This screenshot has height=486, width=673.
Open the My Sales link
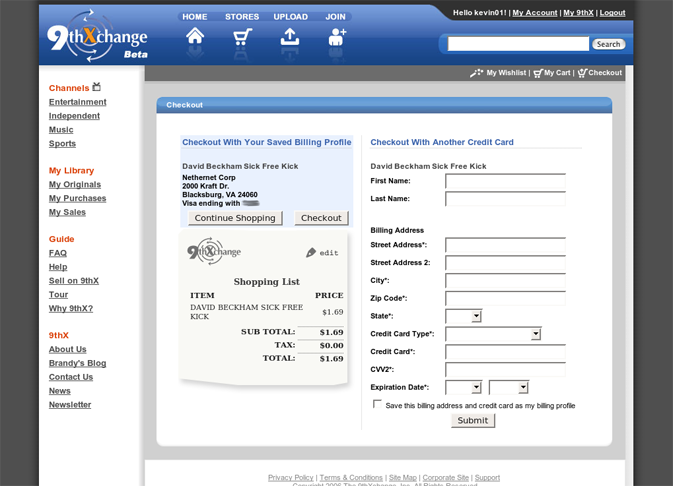[67, 212]
